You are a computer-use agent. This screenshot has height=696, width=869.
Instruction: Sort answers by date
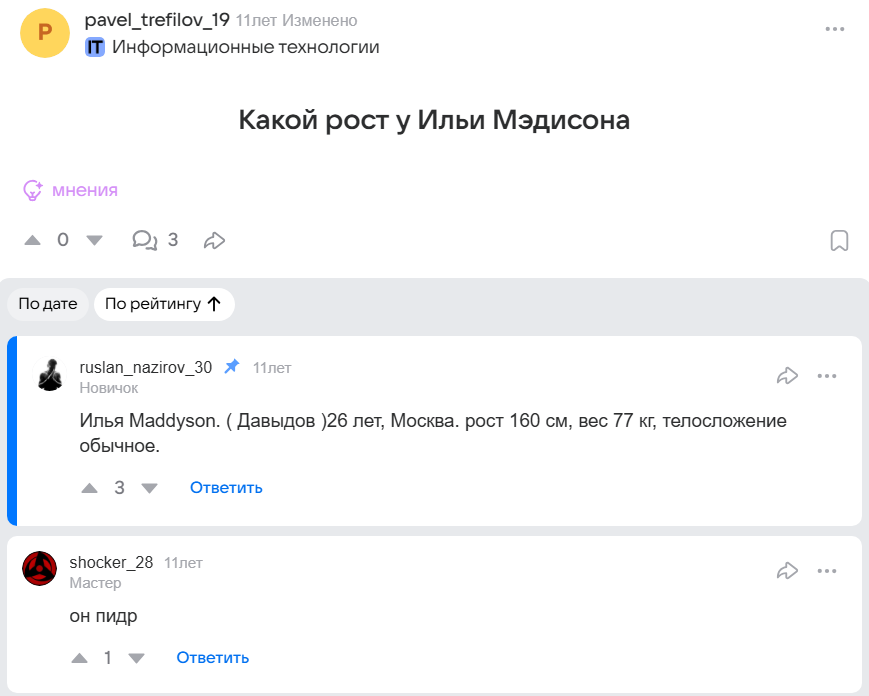click(48, 304)
